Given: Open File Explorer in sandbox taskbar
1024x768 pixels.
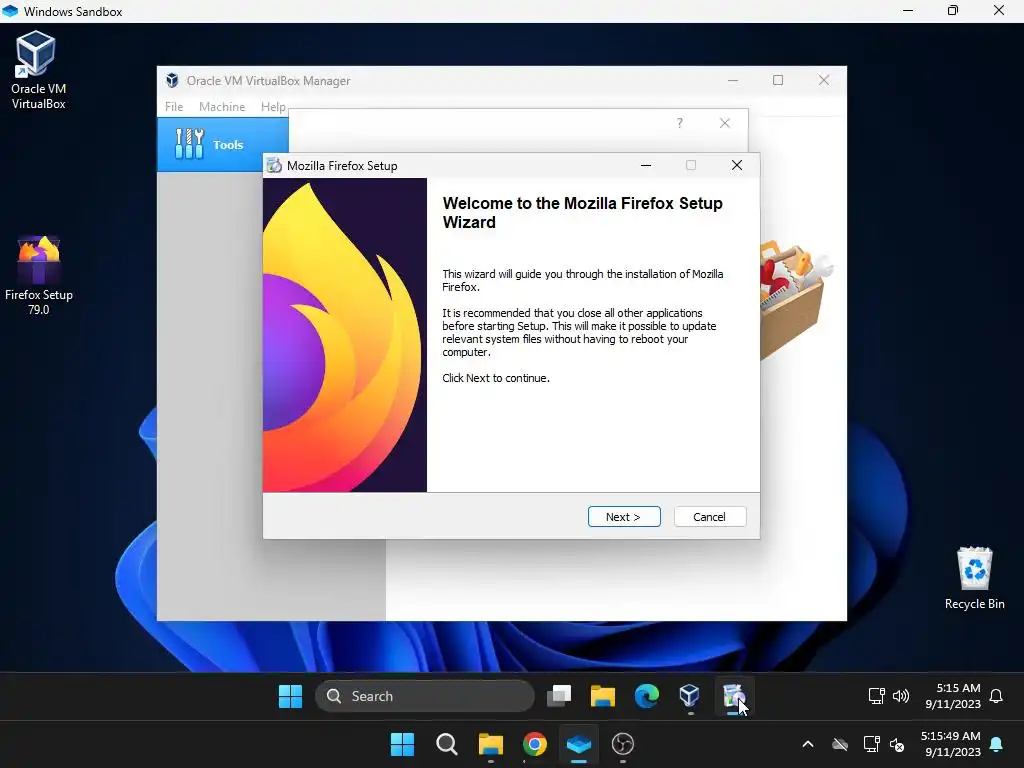Looking at the screenshot, I should (x=603, y=696).
